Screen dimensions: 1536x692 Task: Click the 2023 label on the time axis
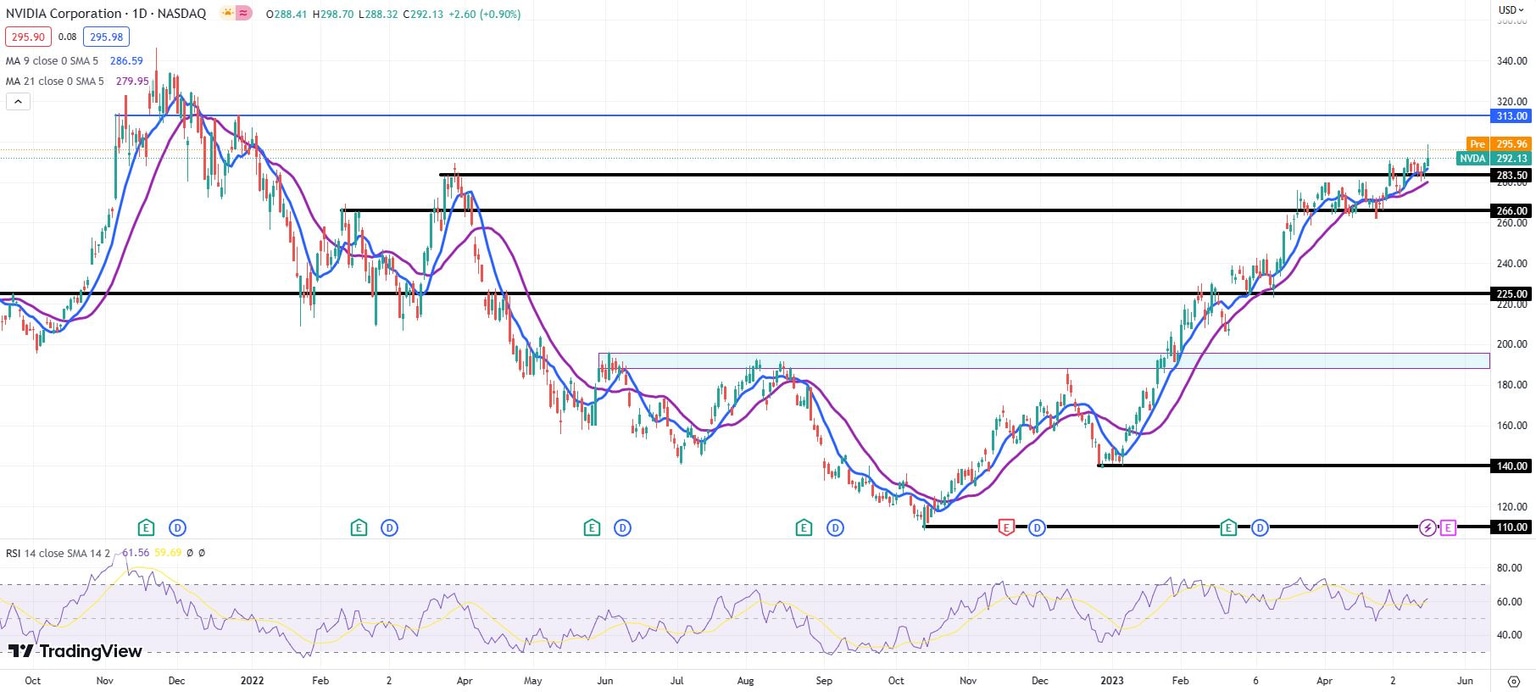pos(1111,680)
